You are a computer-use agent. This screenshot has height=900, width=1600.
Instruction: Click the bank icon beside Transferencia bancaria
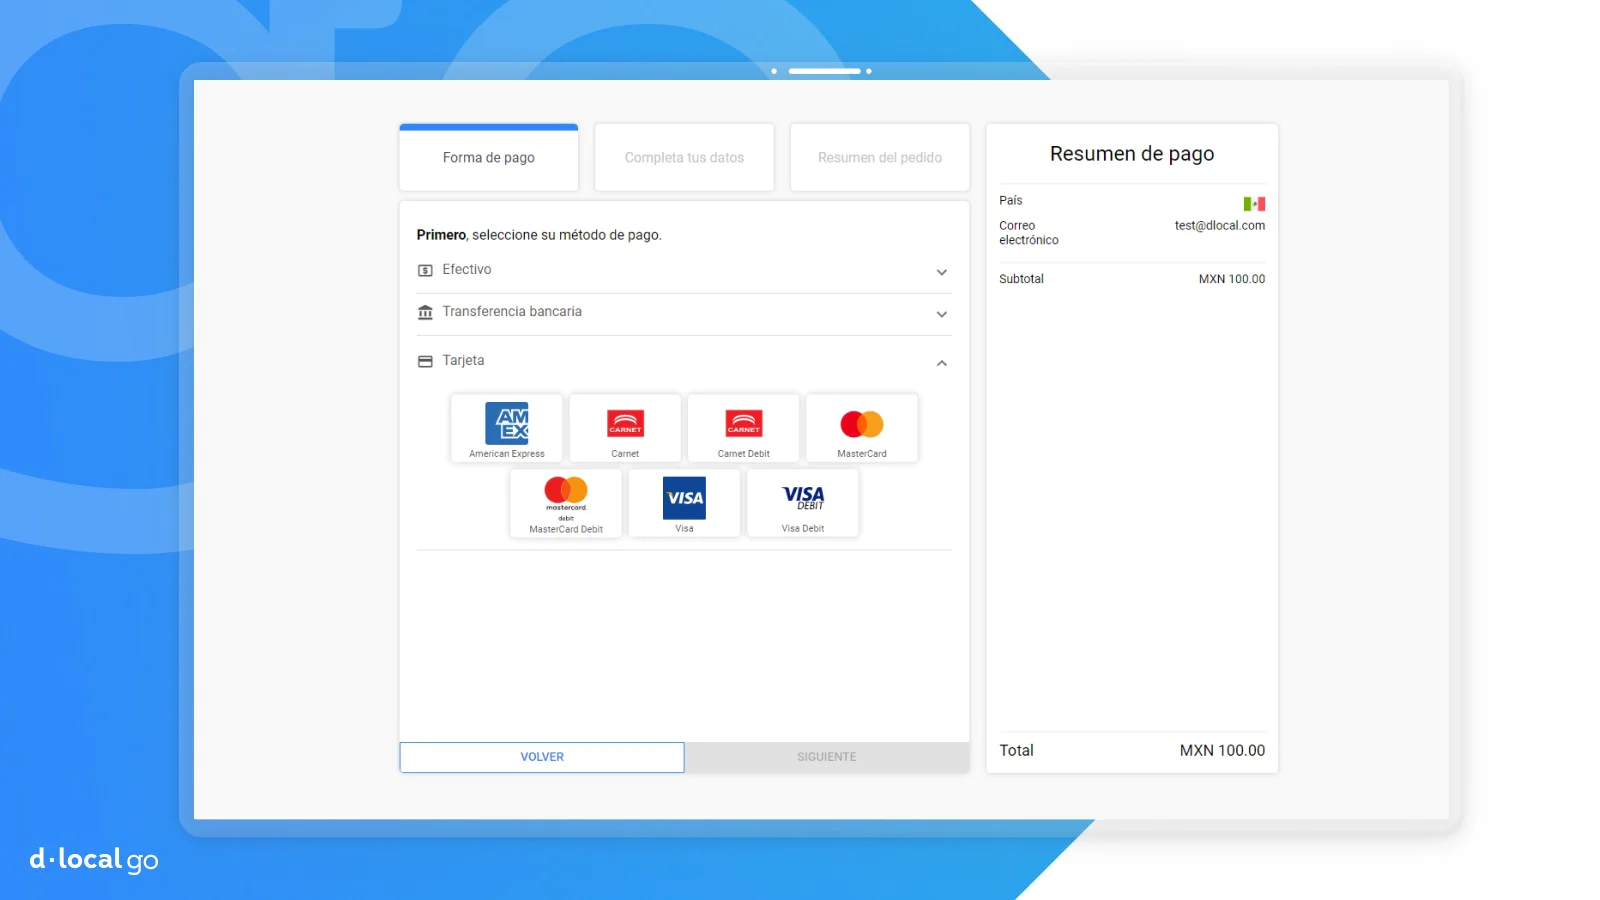pos(425,312)
